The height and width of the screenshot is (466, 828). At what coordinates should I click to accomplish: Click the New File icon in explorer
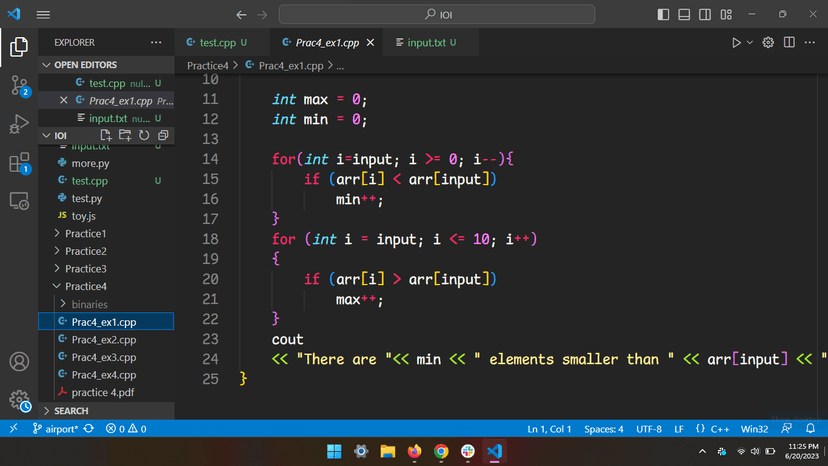106,135
